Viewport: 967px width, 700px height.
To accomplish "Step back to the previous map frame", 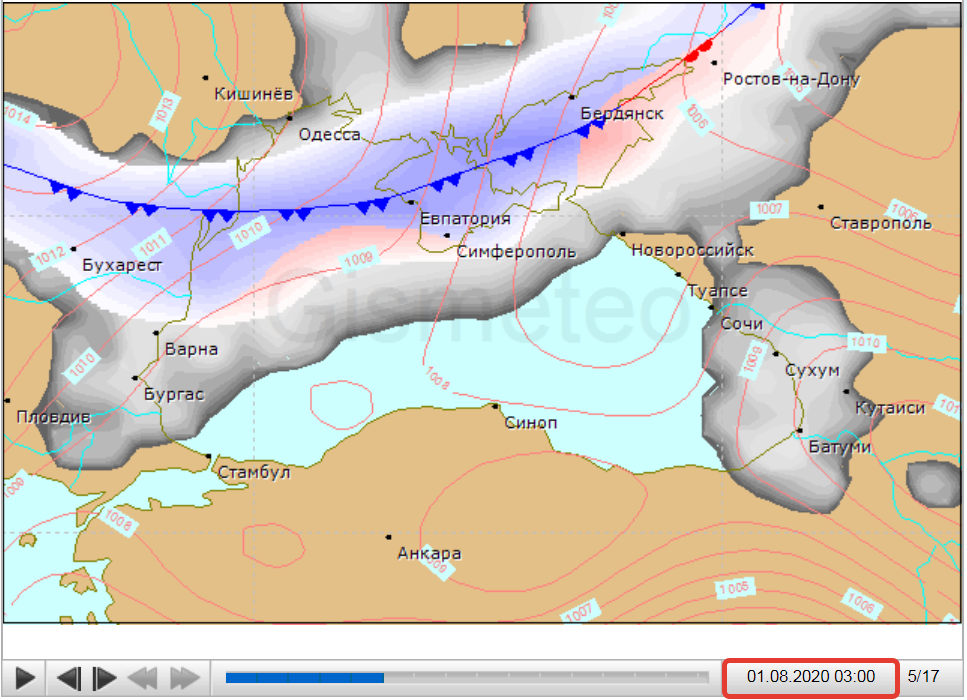I will pyautogui.click(x=69, y=678).
